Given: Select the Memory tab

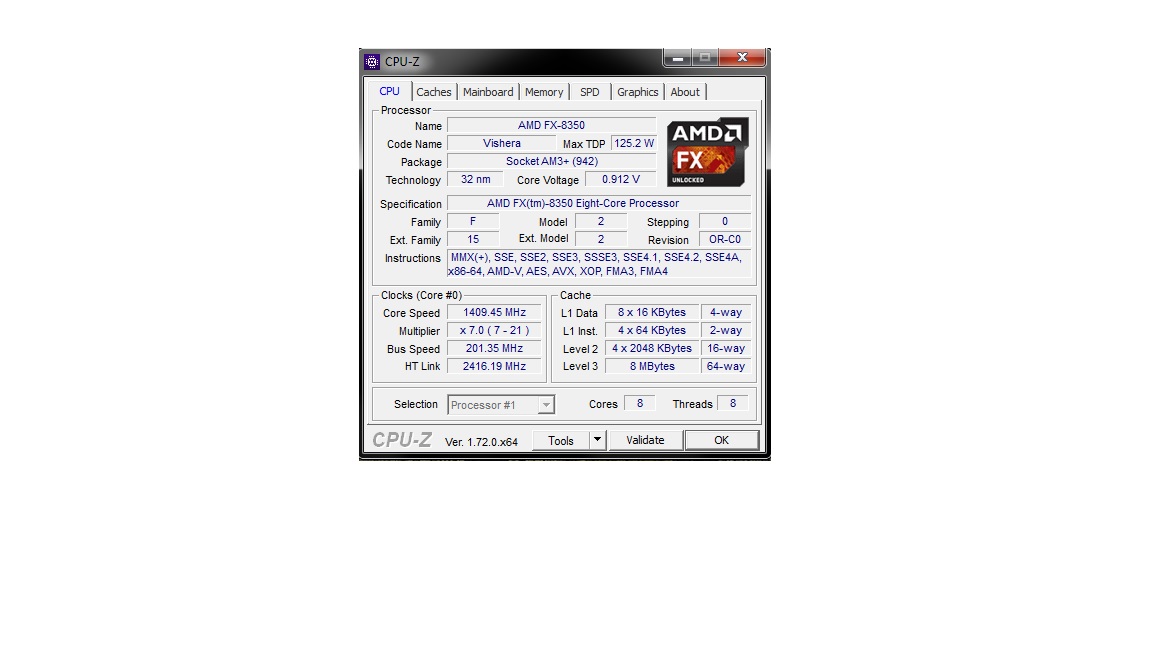Looking at the screenshot, I should pyautogui.click(x=544, y=92).
